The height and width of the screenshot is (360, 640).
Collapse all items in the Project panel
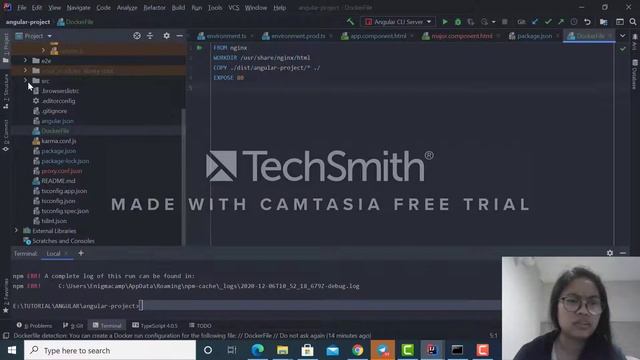point(150,36)
